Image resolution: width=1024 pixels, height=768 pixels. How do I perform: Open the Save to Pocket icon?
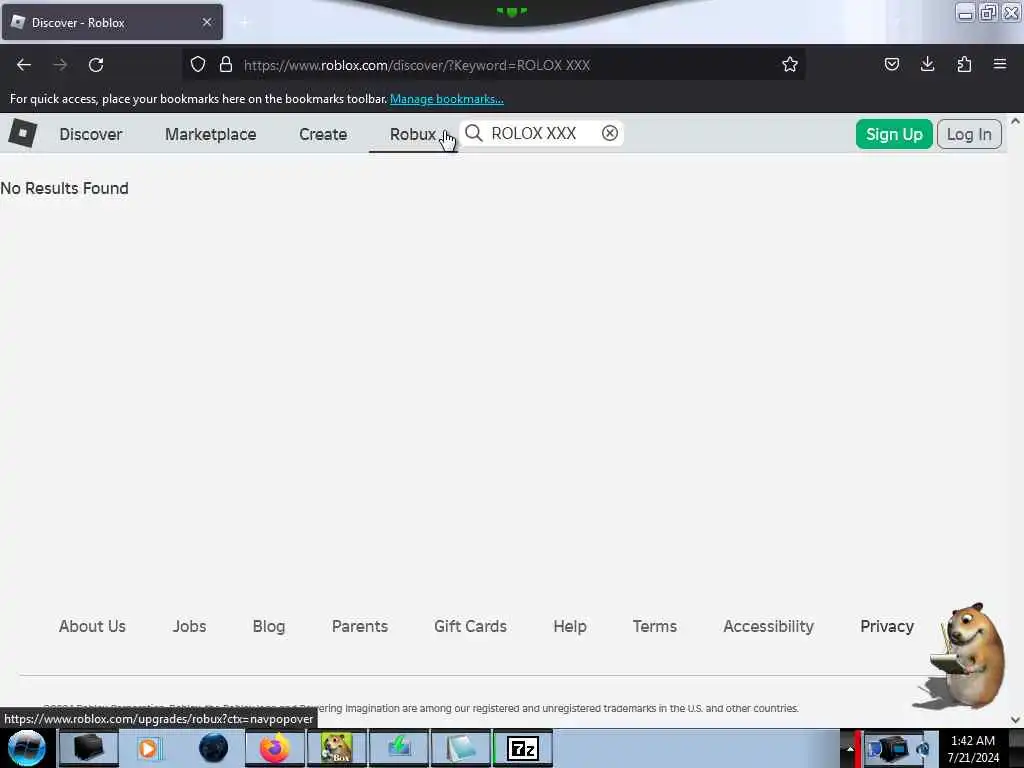coord(891,65)
